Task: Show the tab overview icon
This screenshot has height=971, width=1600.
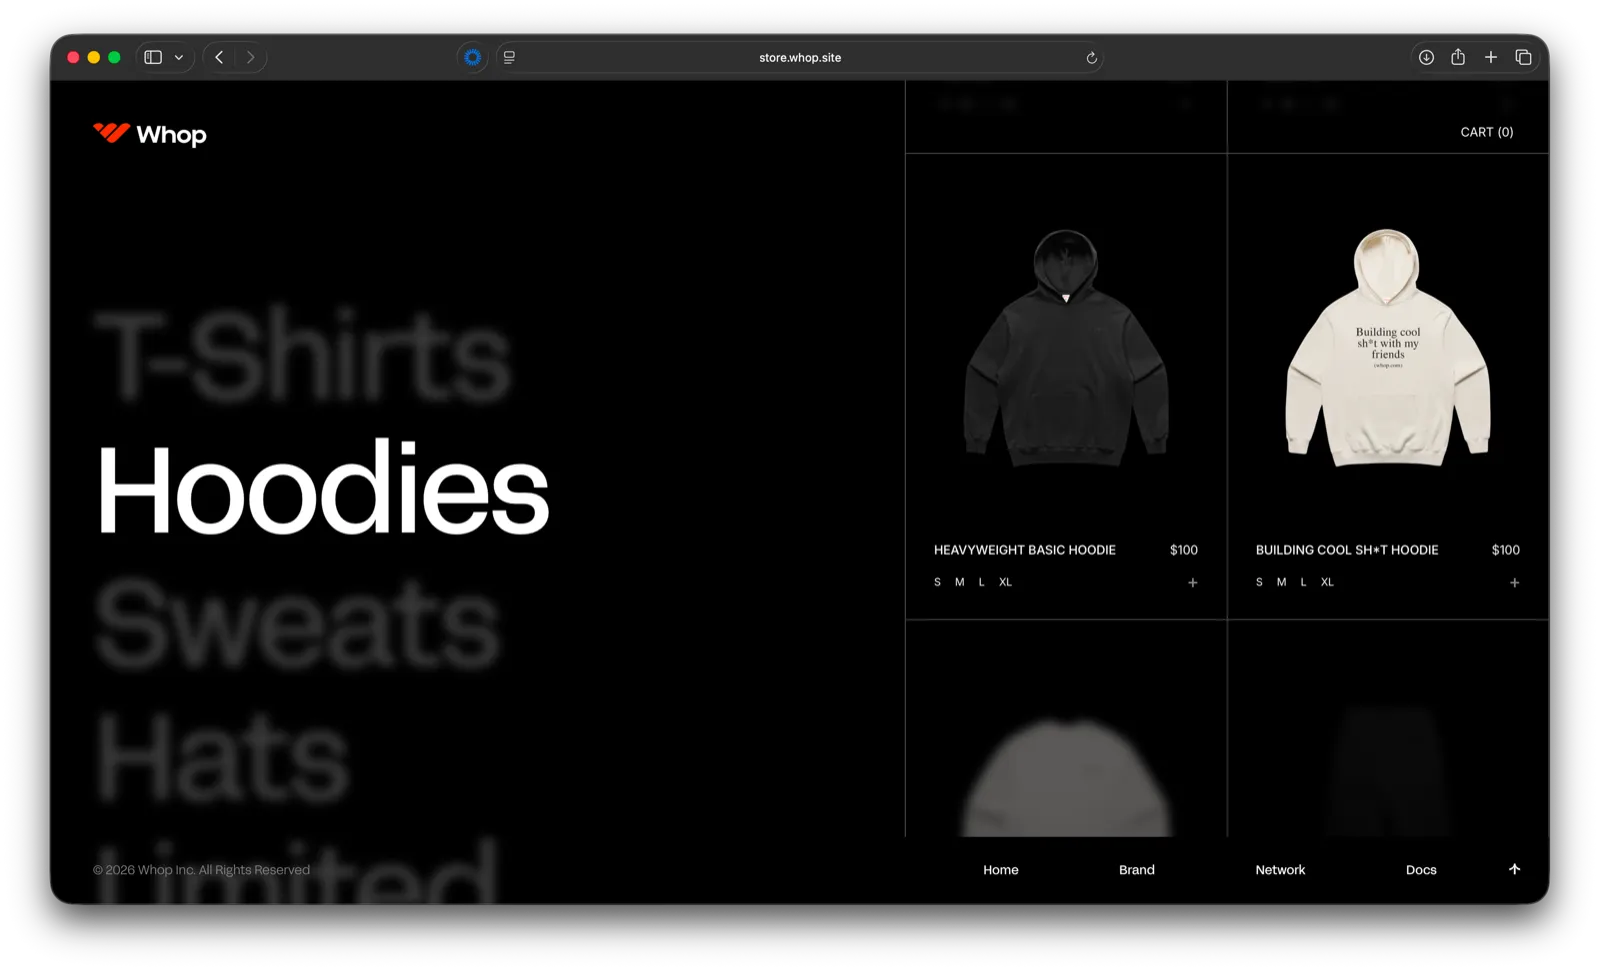Action: tap(1523, 57)
